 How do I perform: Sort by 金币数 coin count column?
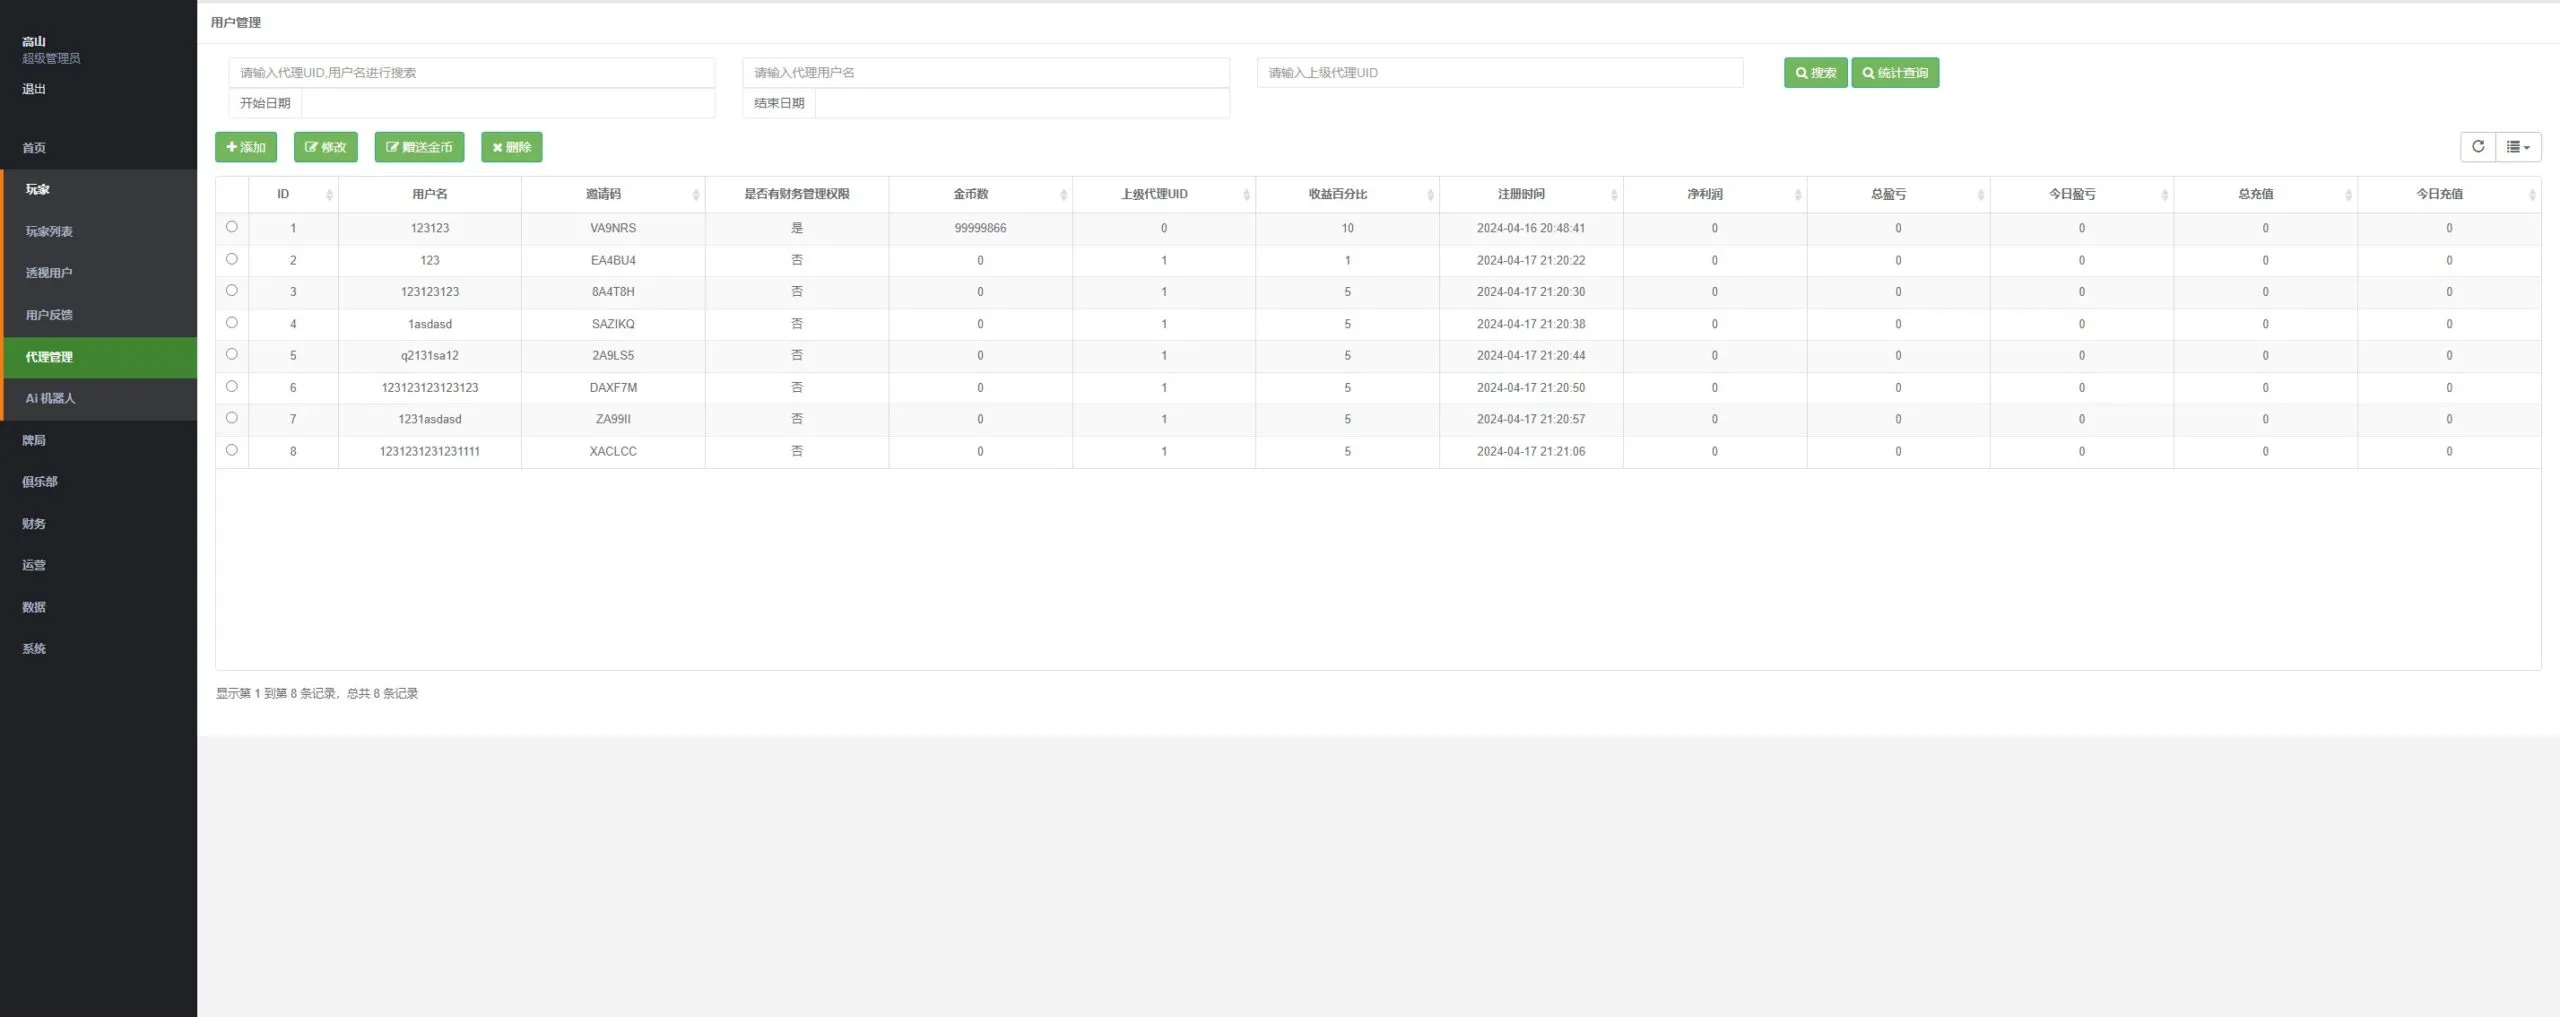(980, 194)
